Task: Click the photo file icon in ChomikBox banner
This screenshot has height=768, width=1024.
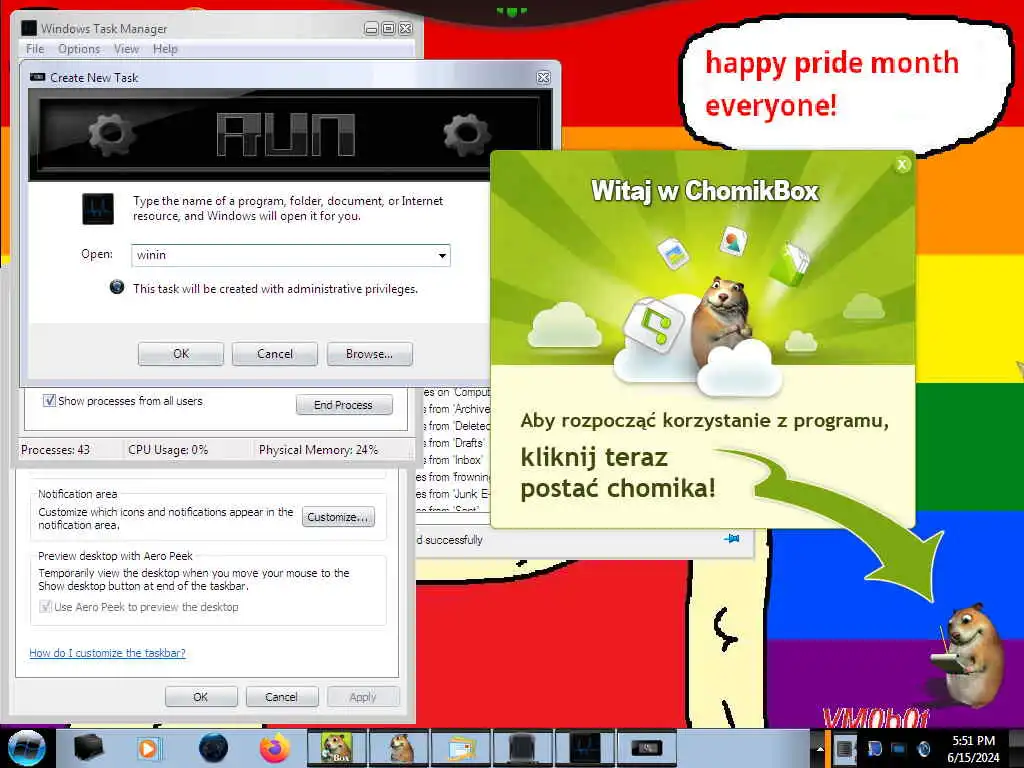Action: pos(673,253)
